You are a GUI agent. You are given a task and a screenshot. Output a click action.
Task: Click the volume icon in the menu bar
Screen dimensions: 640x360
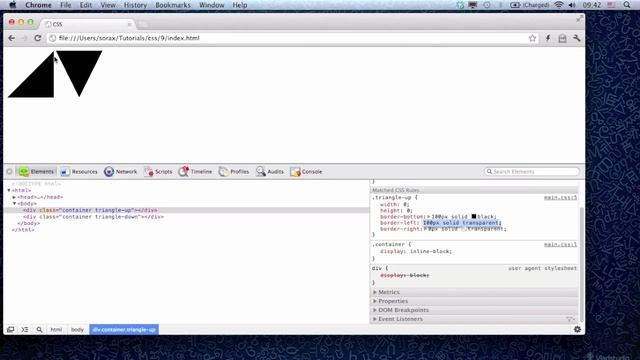point(572,5)
